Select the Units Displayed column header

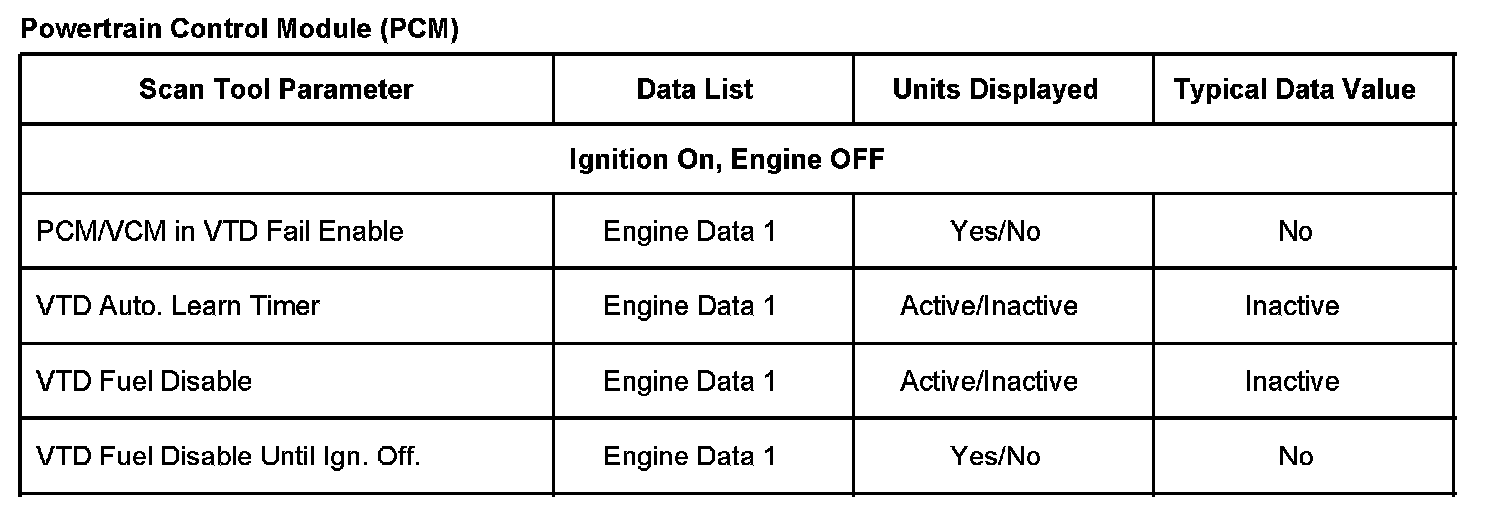coord(995,90)
